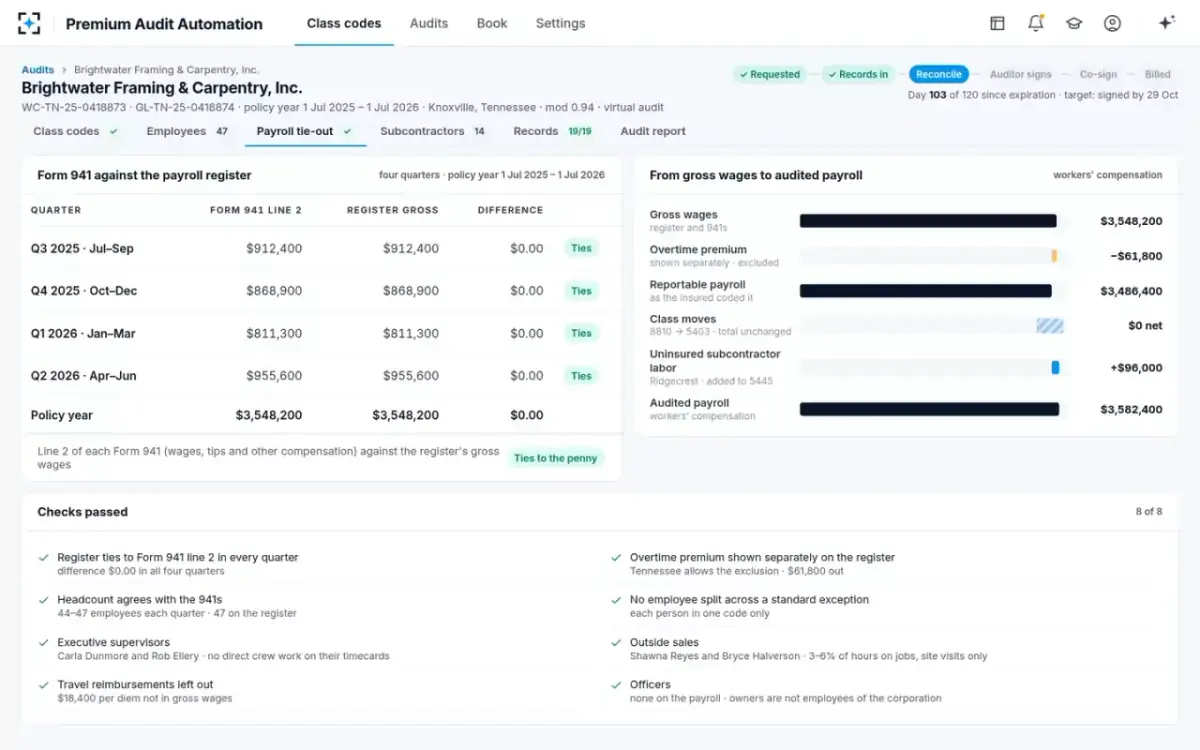This screenshot has height=750, width=1200.
Task: Click the Records in workflow step
Action: (x=858, y=74)
